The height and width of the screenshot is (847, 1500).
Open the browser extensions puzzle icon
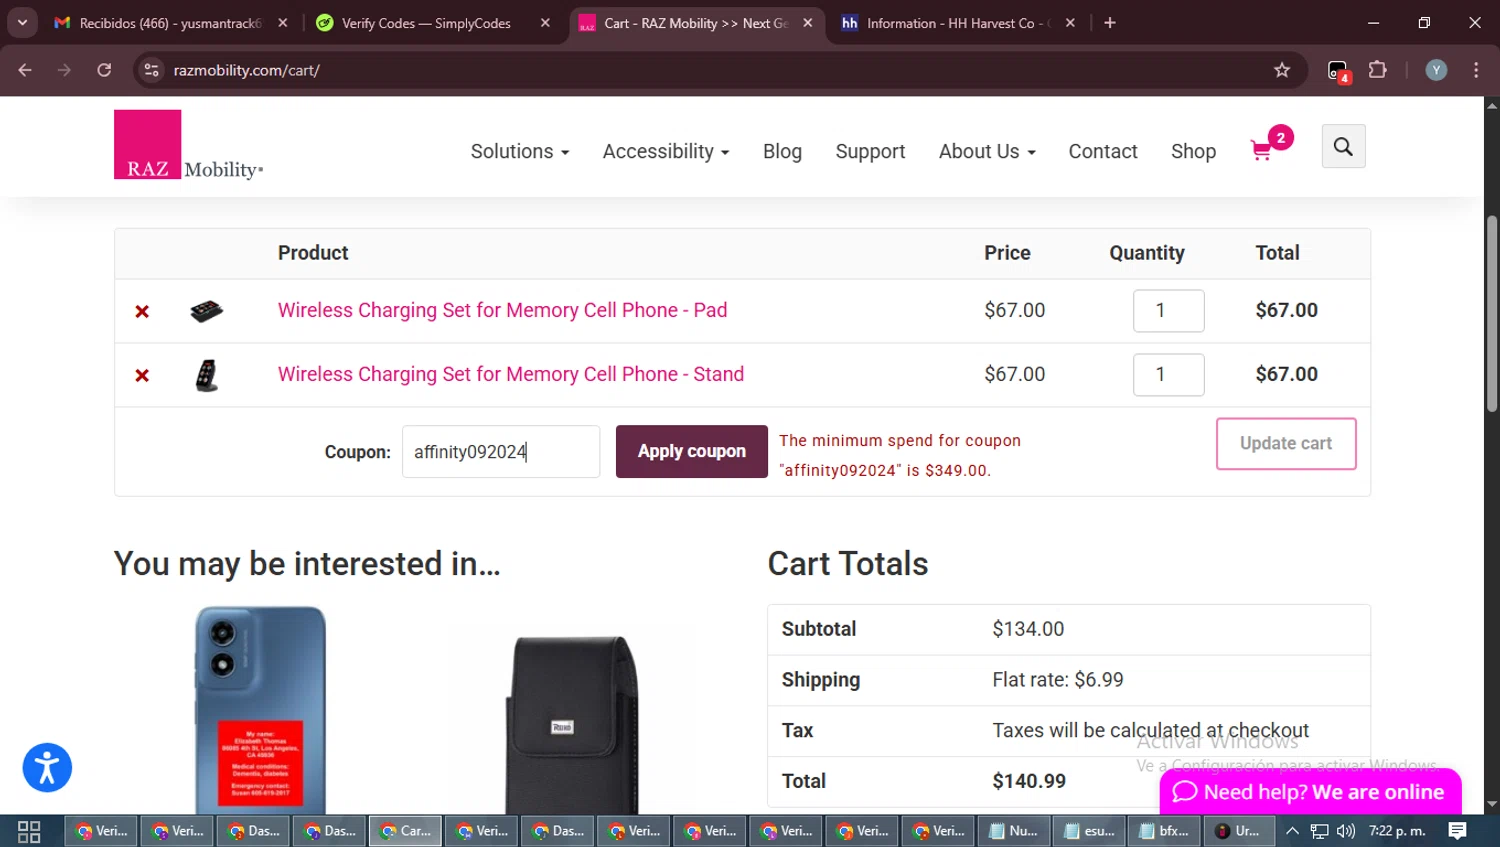[x=1377, y=70]
